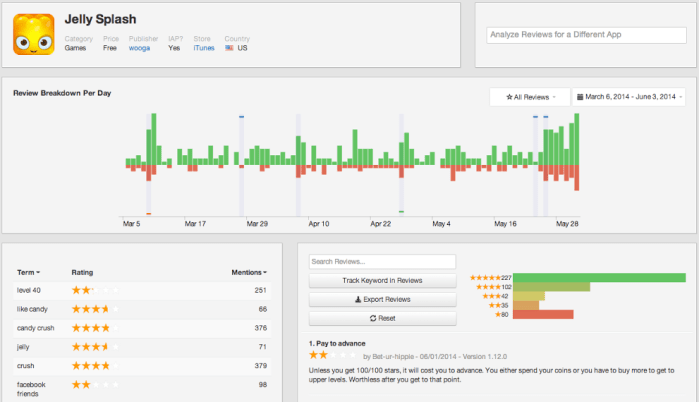This screenshot has height=402, width=699.
Task: Select the candy crush term row
Action: point(142,328)
